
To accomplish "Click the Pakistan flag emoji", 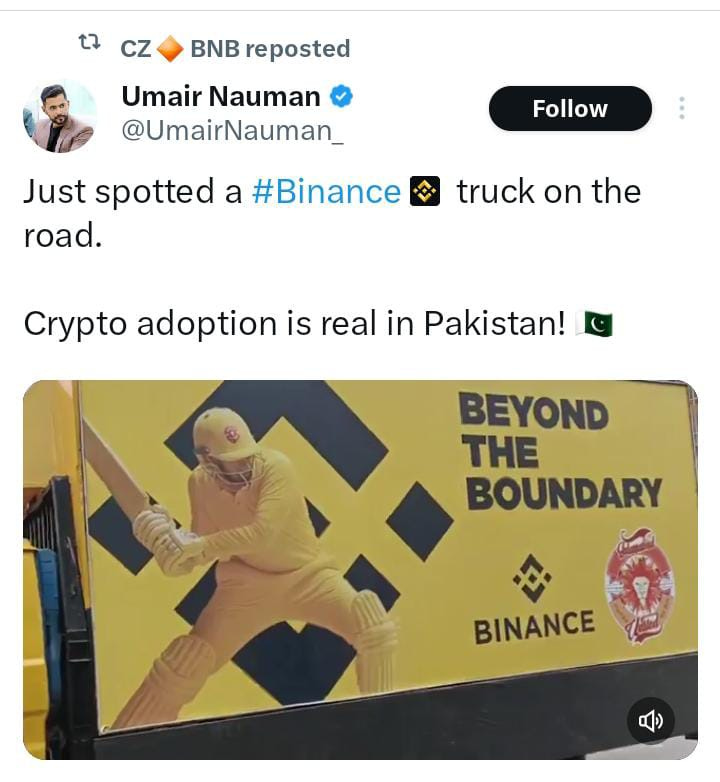I will pos(594,324).
